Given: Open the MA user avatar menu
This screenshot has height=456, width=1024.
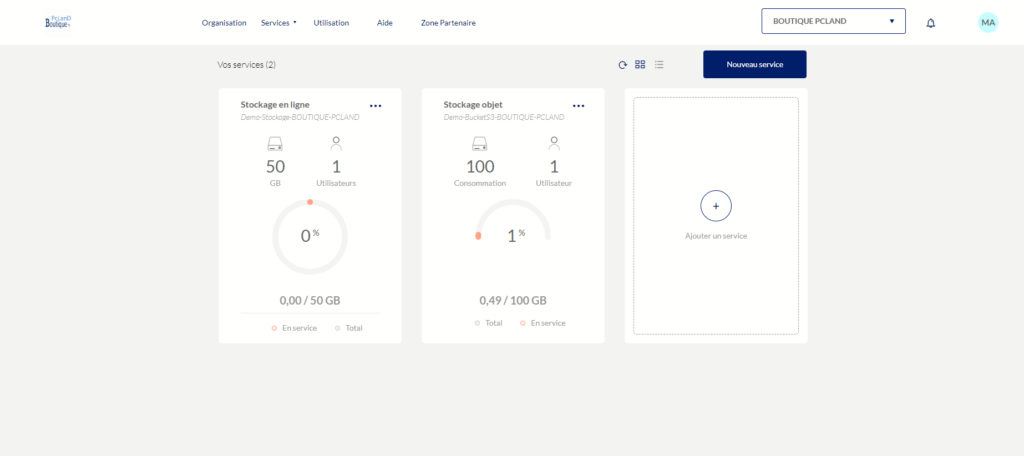Looking at the screenshot, I should click(x=988, y=22).
